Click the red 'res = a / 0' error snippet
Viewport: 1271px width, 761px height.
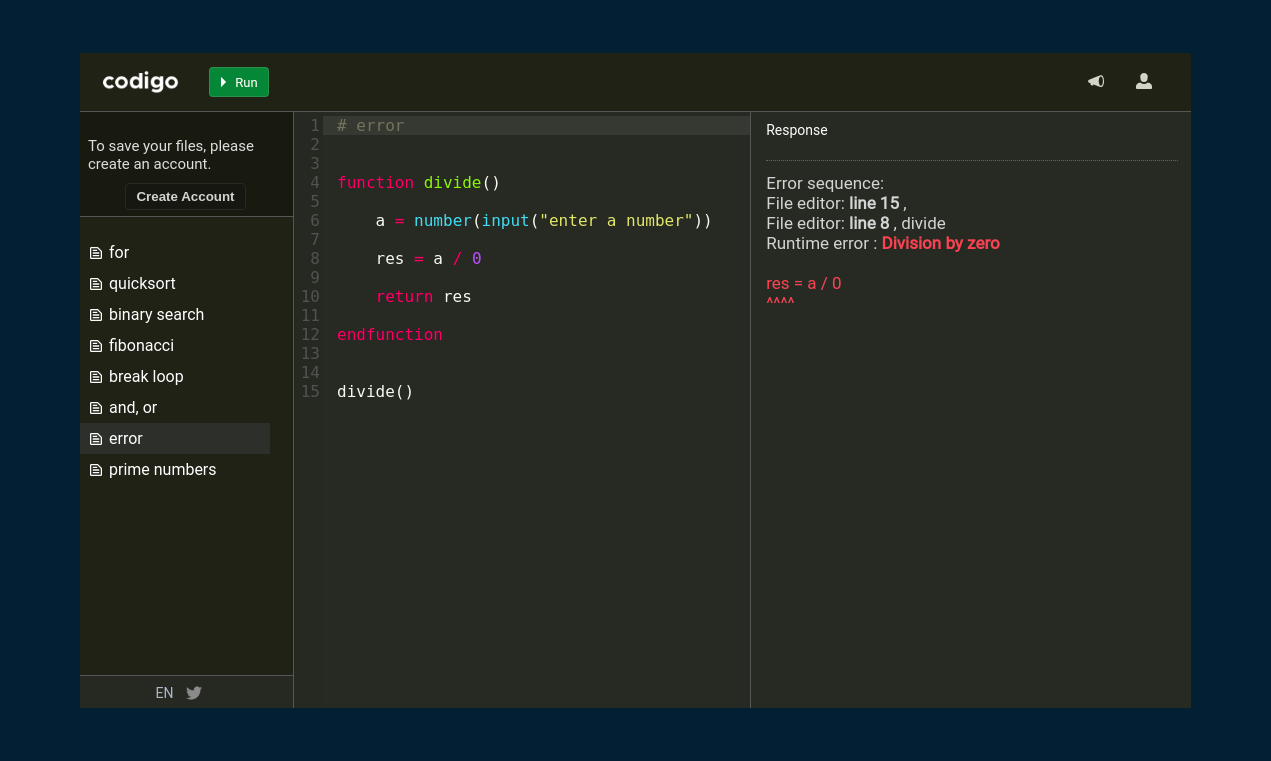point(804,283)
